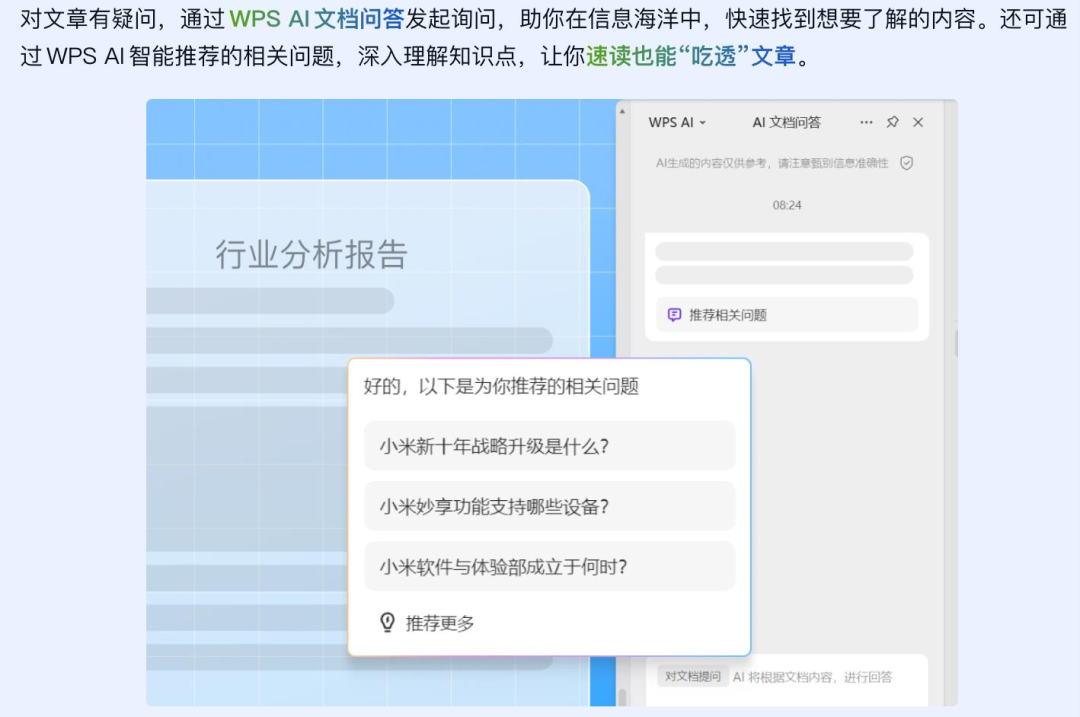
Task: Click the purple chat icon in 推荐相关问题
Action: pyautogui.click(x=674, y=315)
